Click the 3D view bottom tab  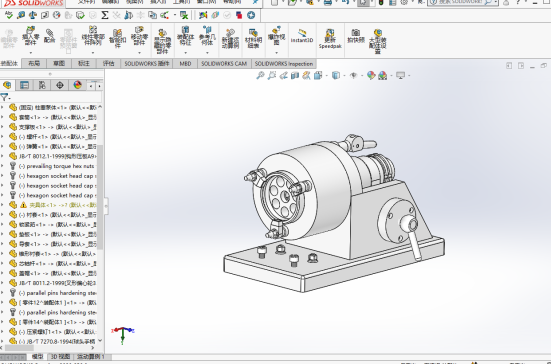[60, 356]
